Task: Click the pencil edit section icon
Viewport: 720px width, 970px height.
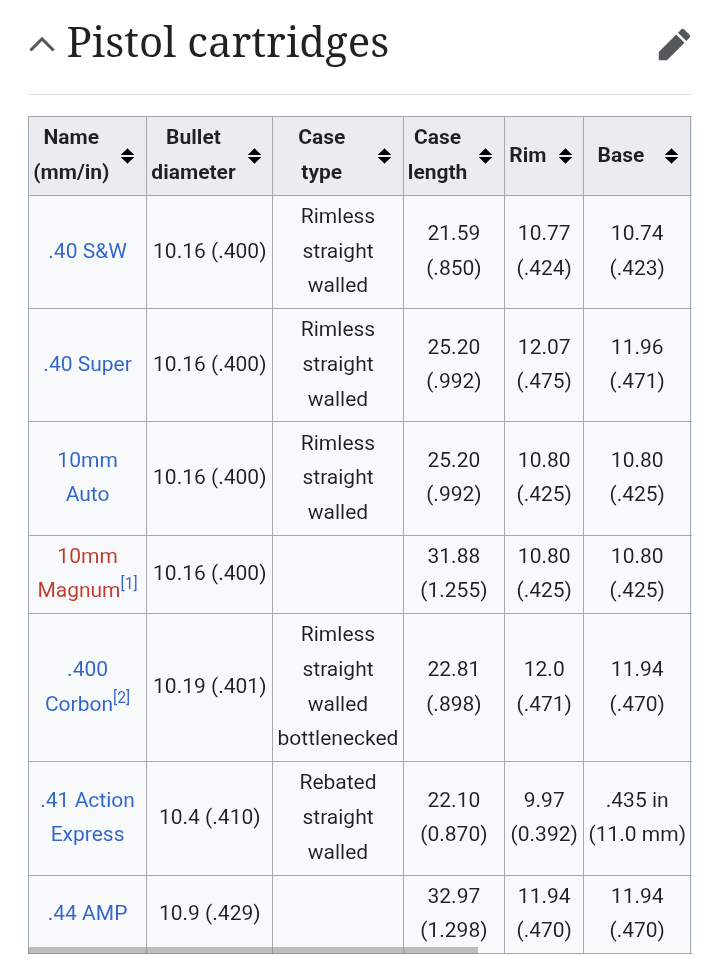Action: 674,44
